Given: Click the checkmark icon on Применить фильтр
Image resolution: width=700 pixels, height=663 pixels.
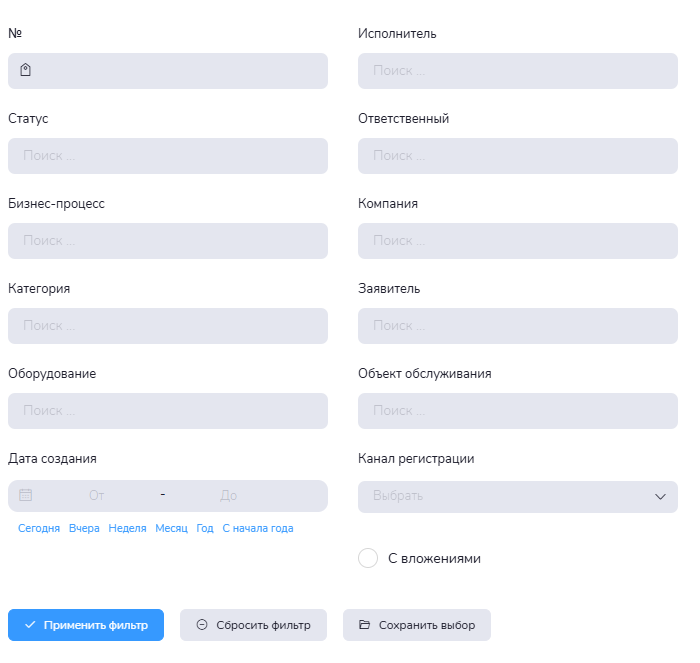Looking at the screenshot, I should pos(30,625).
